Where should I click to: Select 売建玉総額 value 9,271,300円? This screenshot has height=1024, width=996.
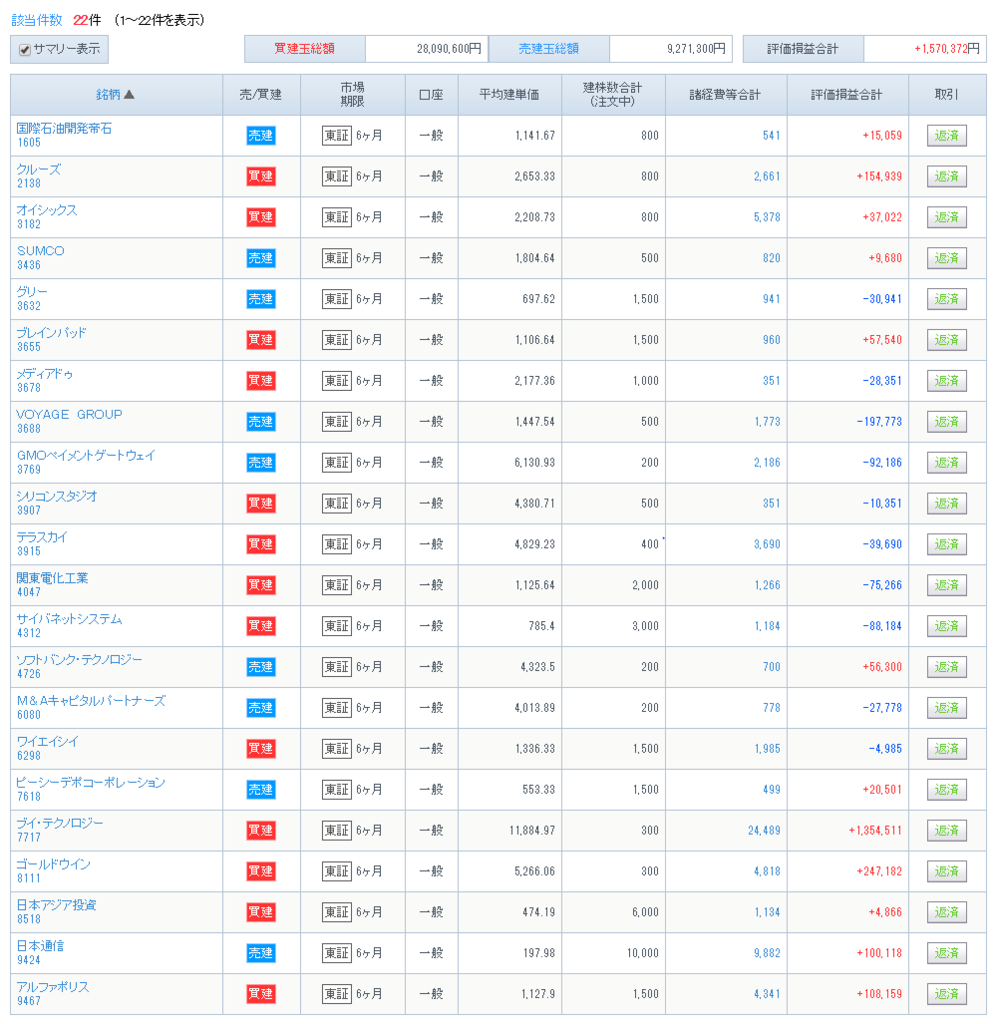696,49
